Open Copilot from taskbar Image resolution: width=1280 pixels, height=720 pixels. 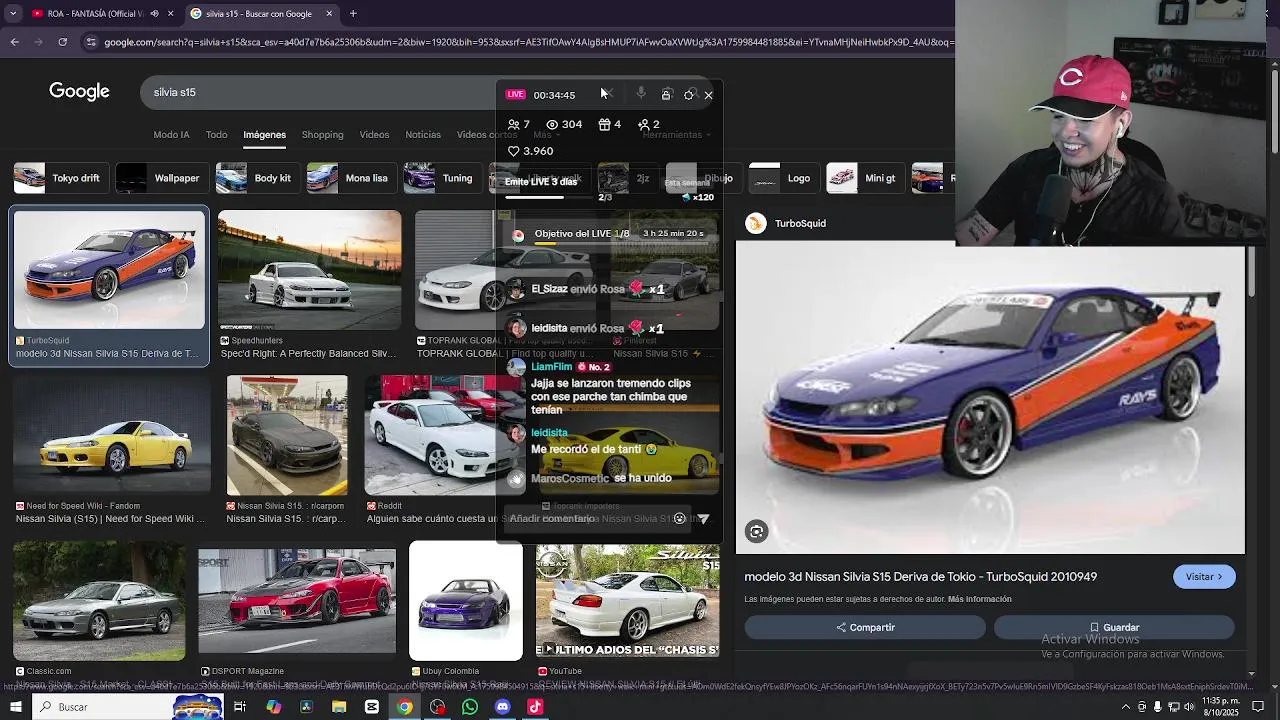tap(273, 707)
